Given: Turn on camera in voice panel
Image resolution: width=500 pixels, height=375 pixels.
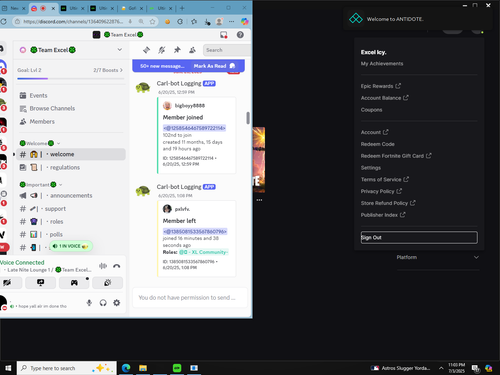Looking at the screenshot, I should [7, 283].
